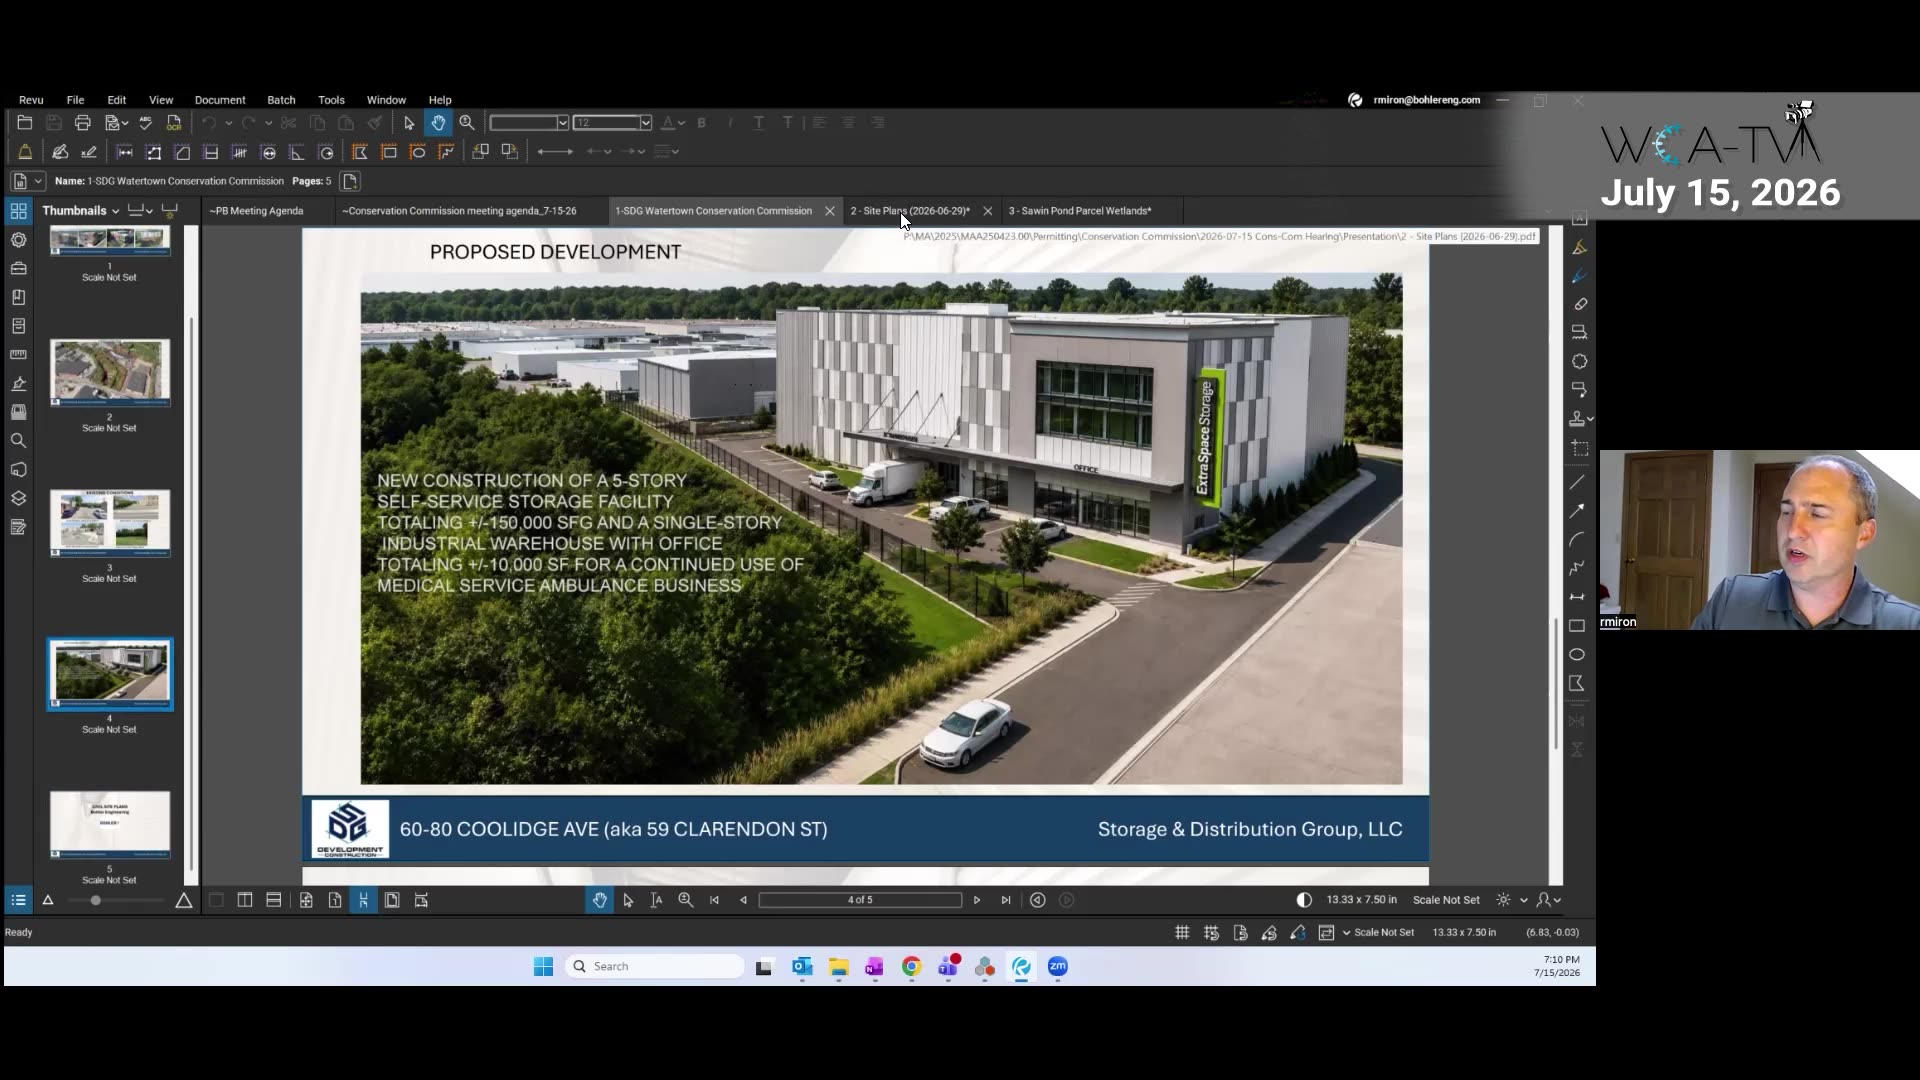Select the Pan hand tool in top toolbar

click(438, 123)
